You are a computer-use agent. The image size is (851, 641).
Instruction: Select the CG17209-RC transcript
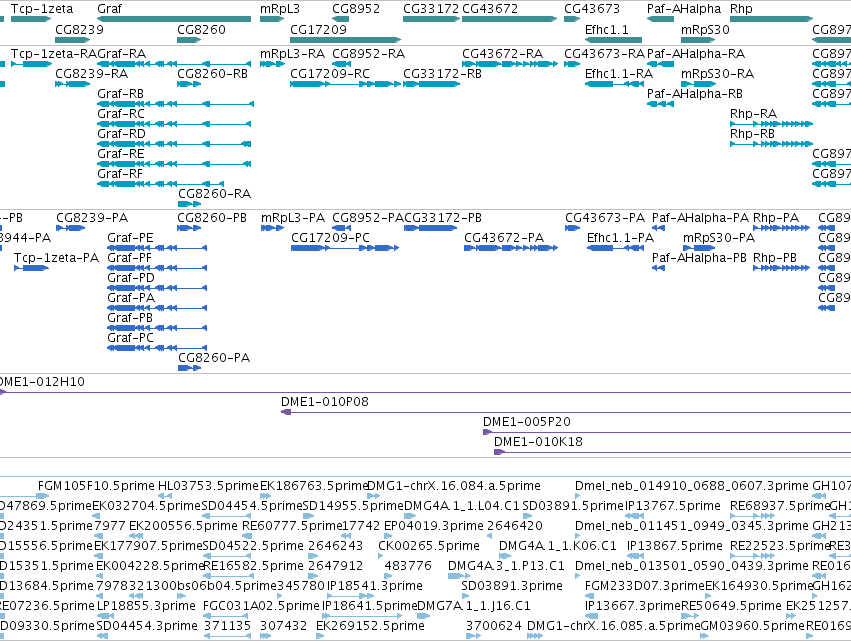click(x=346, y=84)
